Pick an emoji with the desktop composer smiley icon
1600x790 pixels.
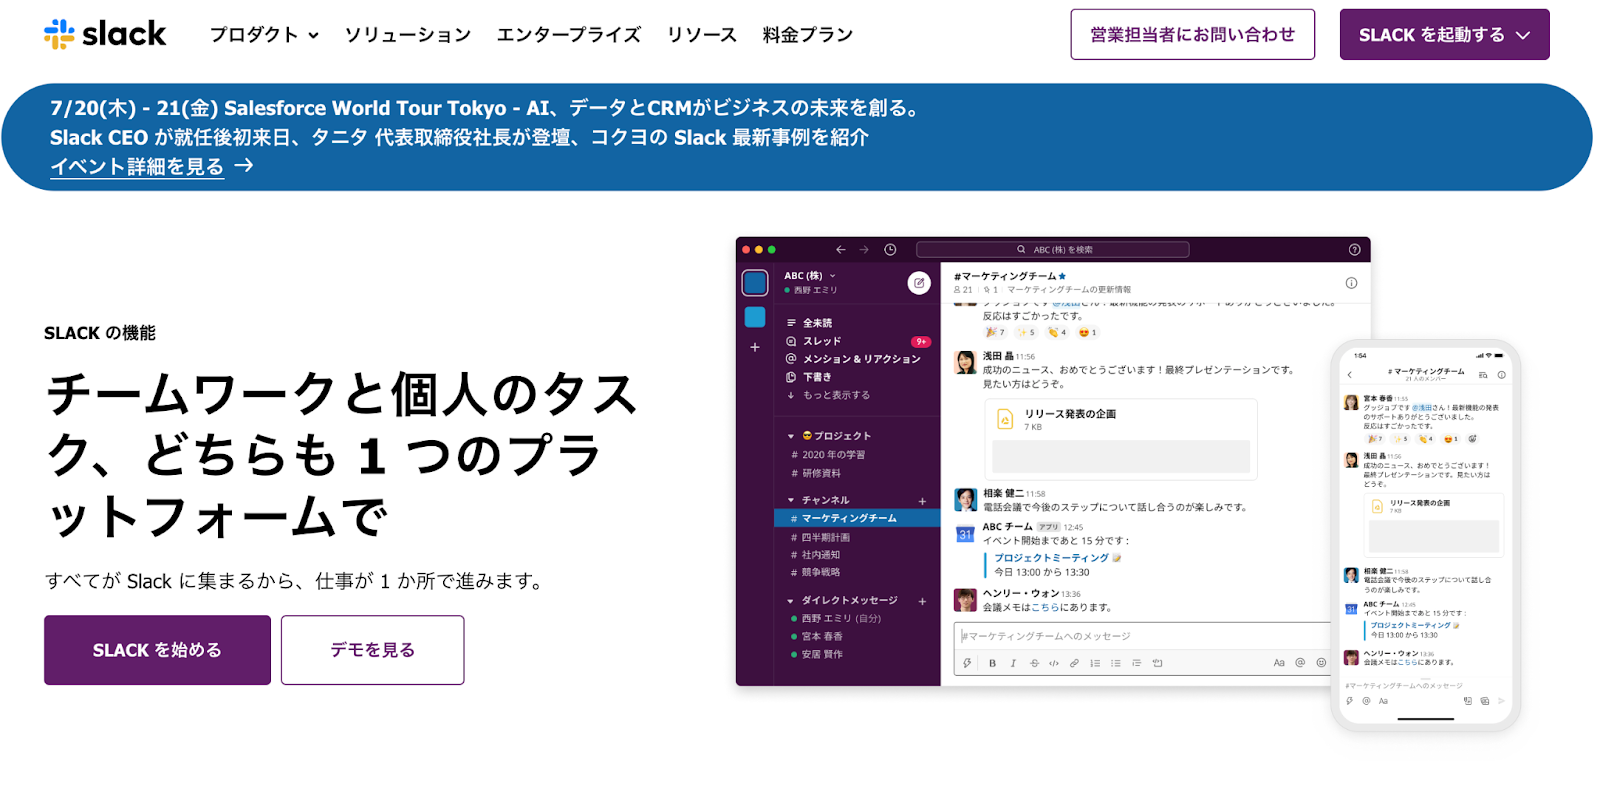1321,663
